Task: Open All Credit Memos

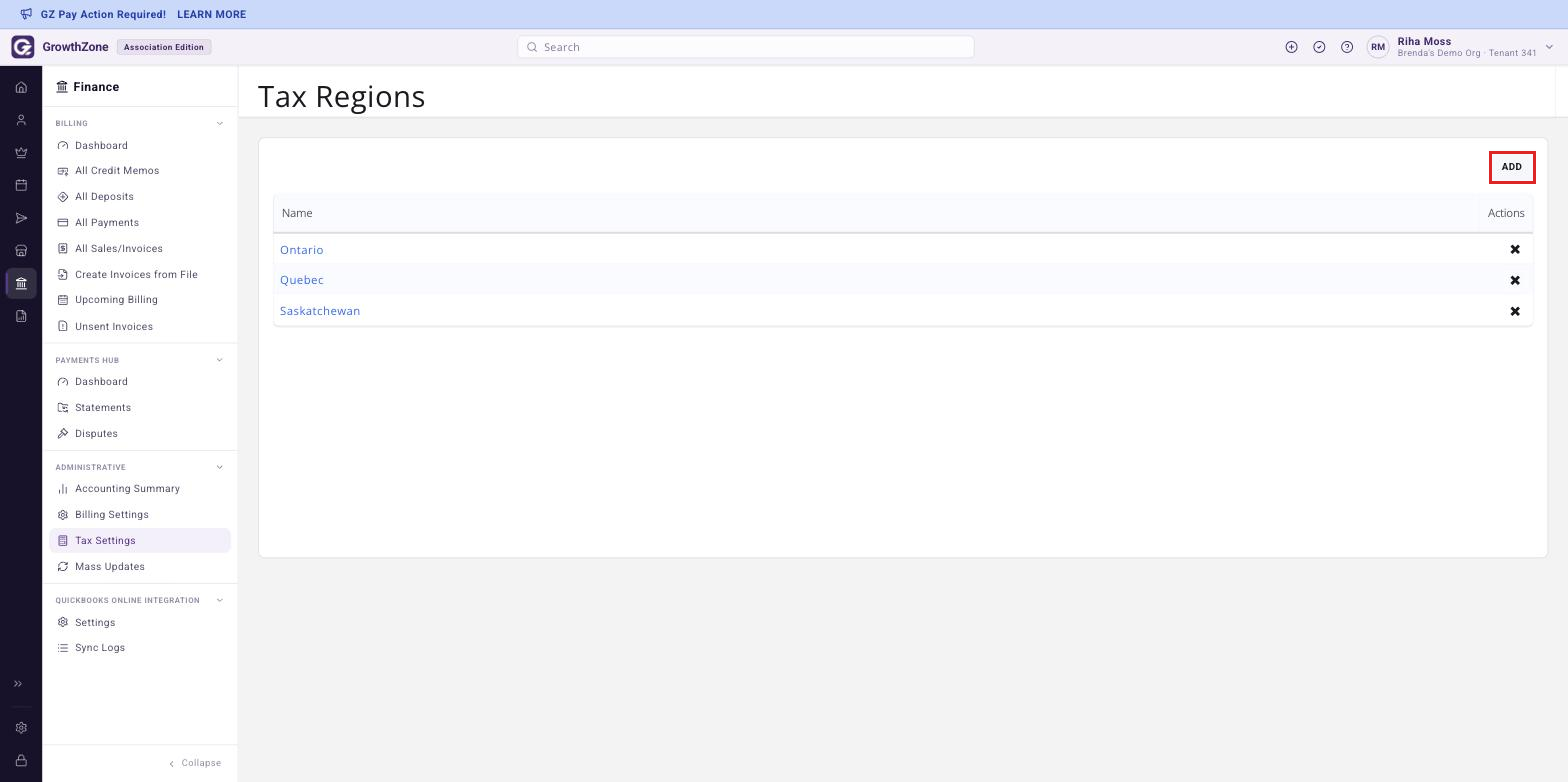Action: (117, 171)
